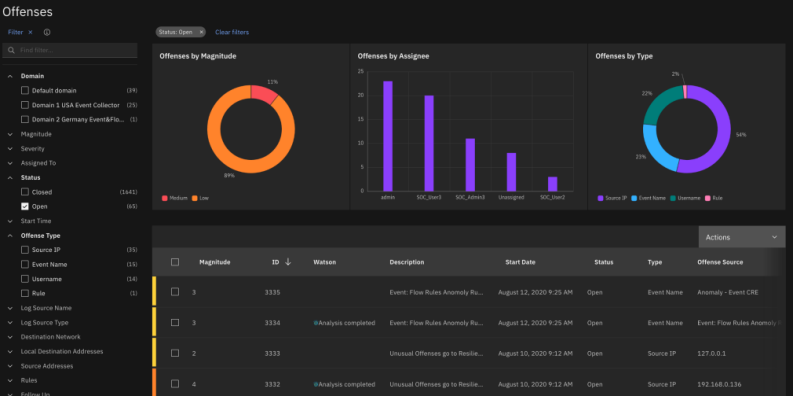Collapse the Offense Type filter section
Viewport: 793px width, 396px height.
click(10, 236)
